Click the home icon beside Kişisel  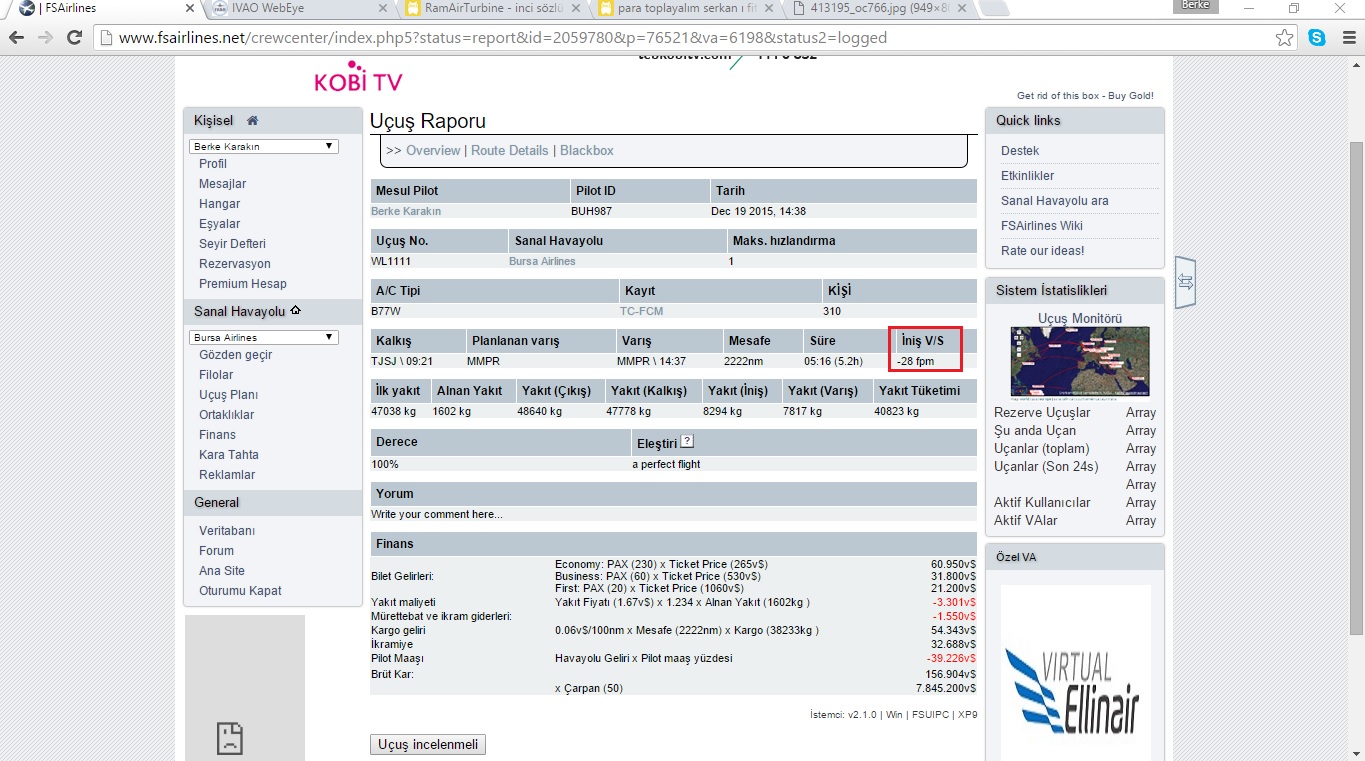tap(253, 121)
